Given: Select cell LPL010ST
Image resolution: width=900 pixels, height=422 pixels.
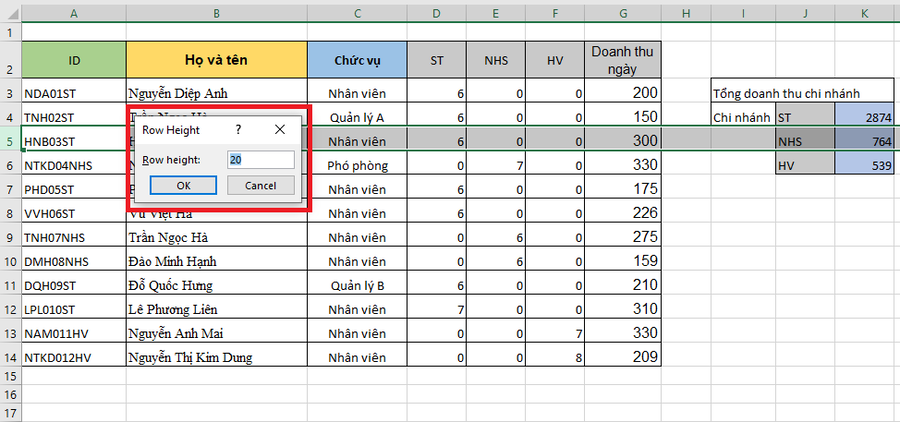Looking at the screenshot, I should (x=73, y=309).
